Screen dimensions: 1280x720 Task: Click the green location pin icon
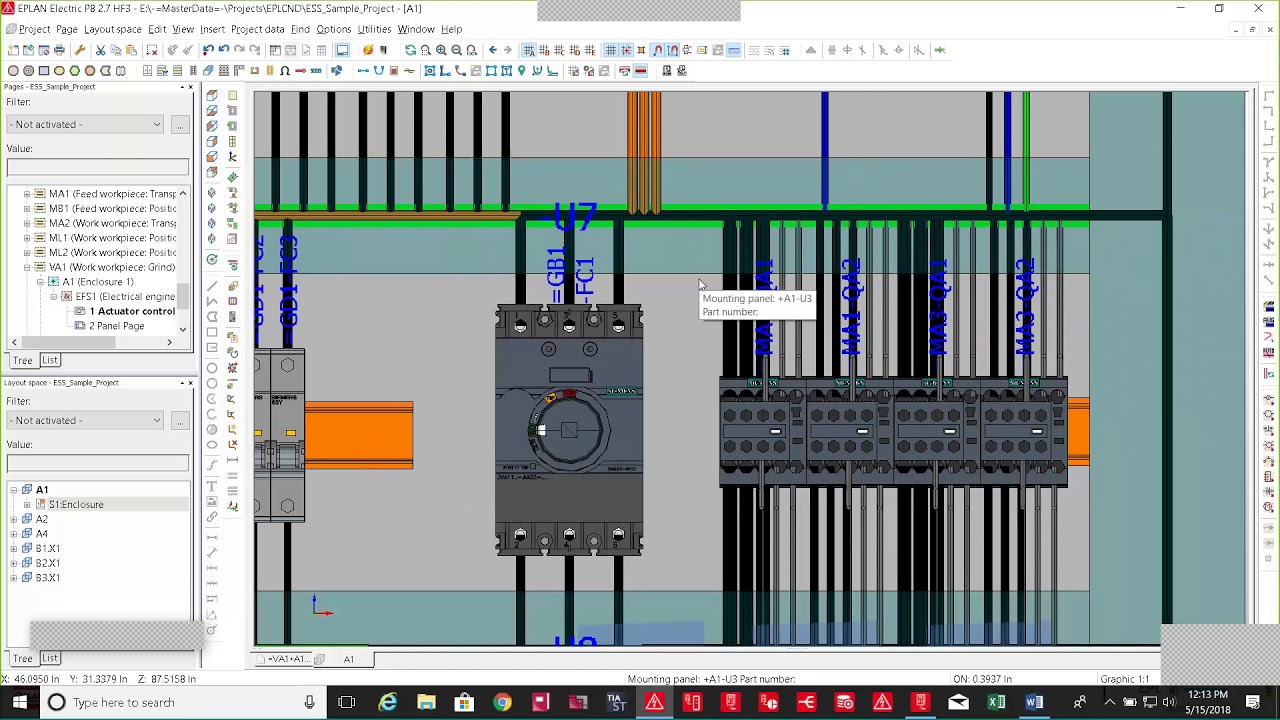[521, 70]
